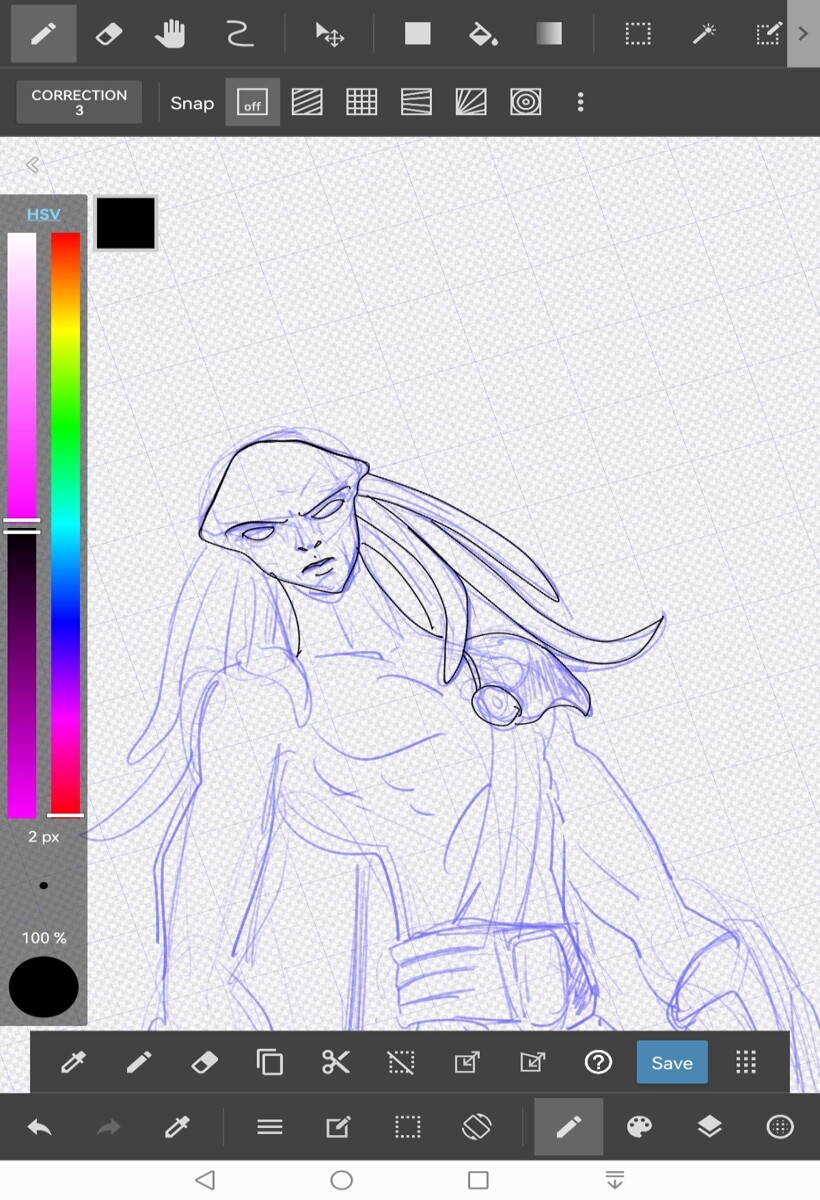
Task: Switch the HSV color mode label
Action: [43, 214]
